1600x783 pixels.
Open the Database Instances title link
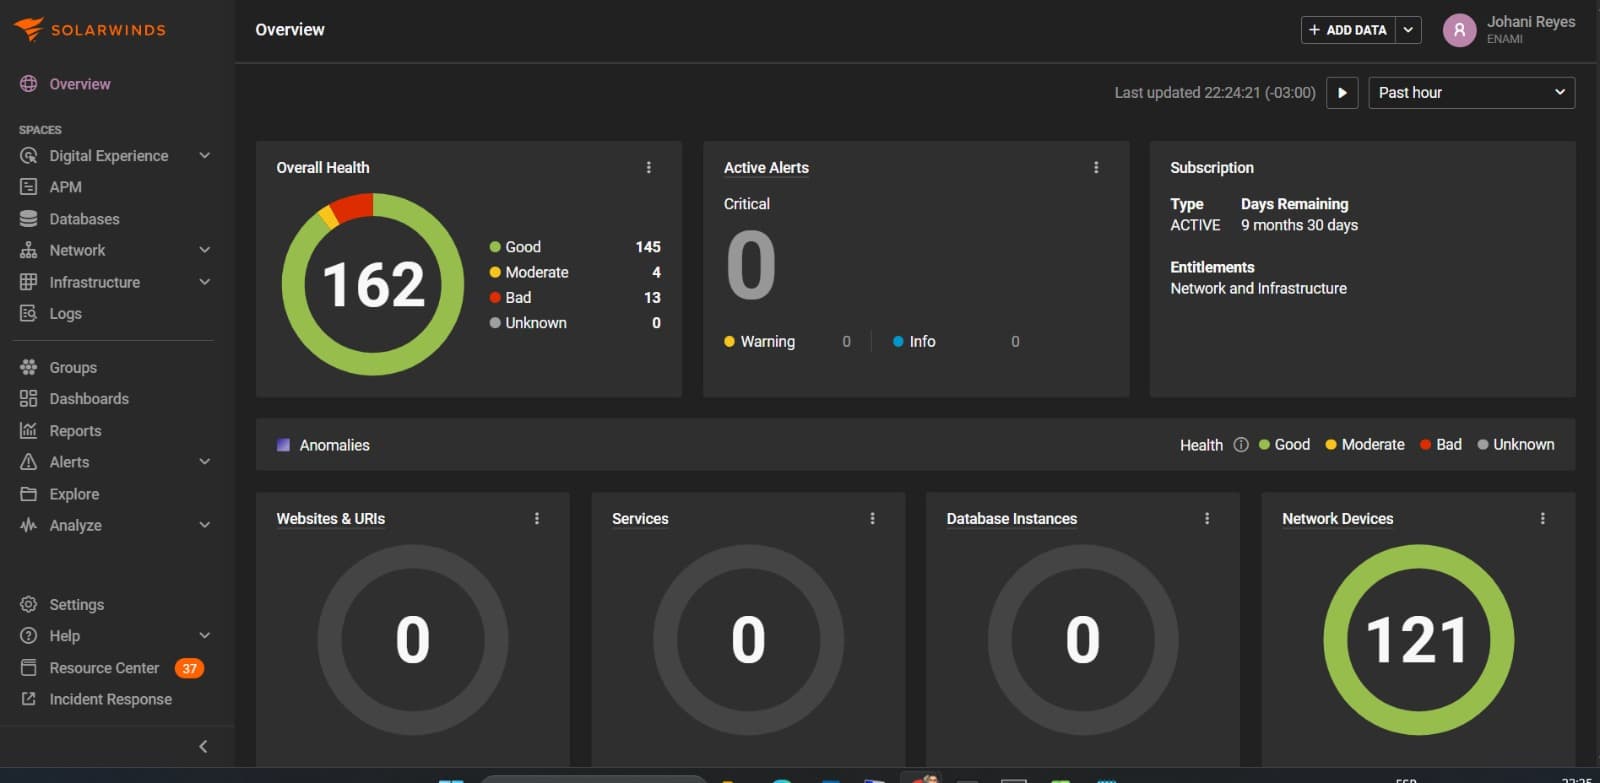[1012, 518]
